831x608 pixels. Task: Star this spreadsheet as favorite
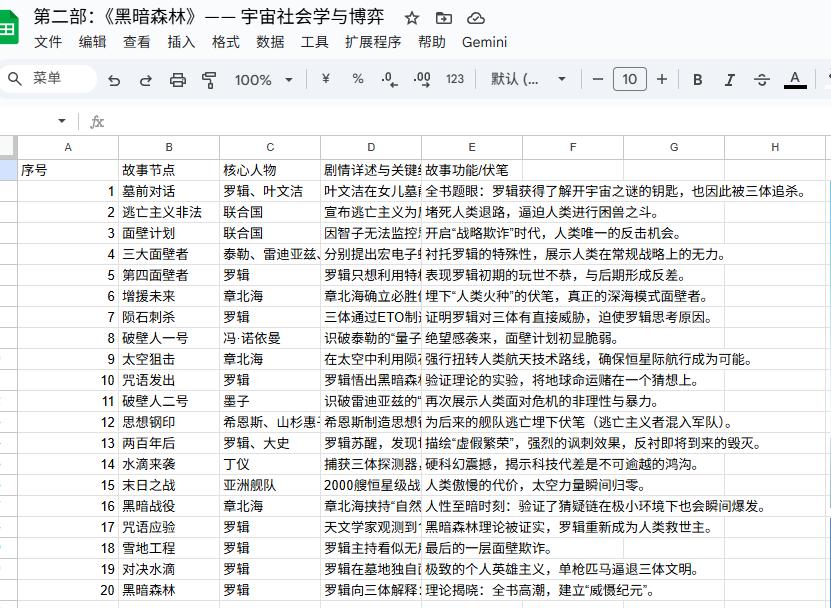(x=411, y=17)
